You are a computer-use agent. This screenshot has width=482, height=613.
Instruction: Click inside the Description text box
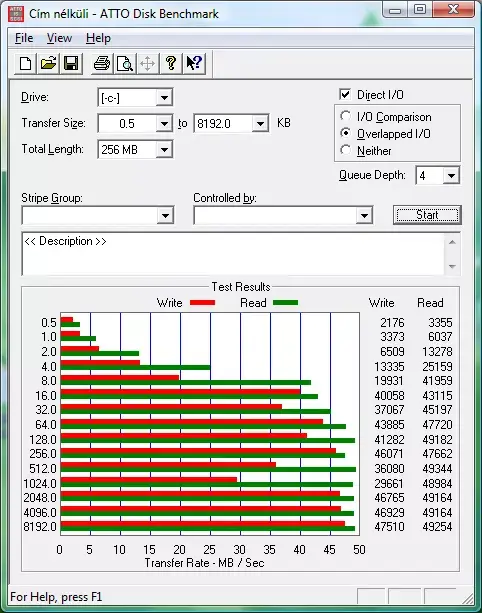(x=233, y=254)
